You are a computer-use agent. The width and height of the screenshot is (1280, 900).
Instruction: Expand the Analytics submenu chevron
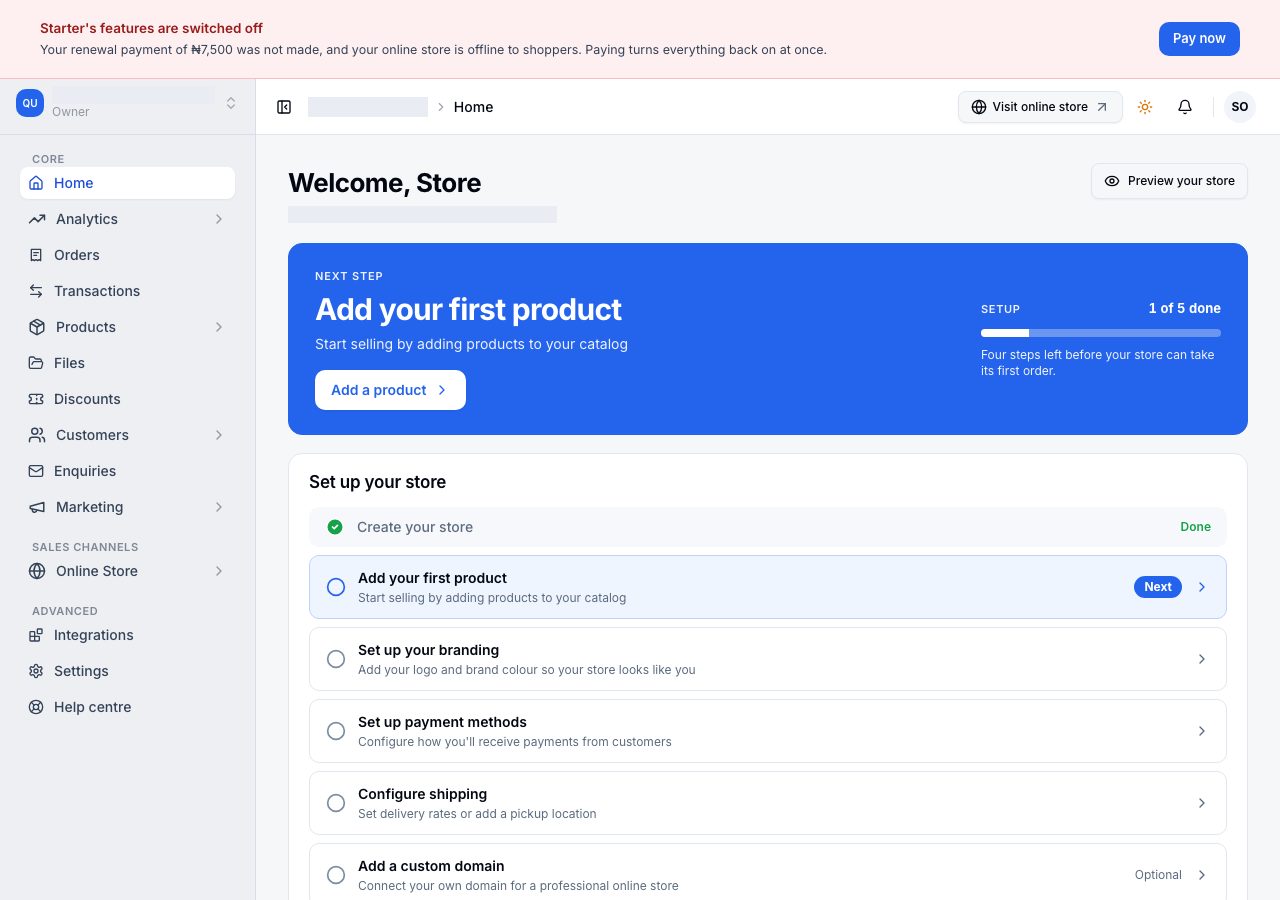(x=219, y=219)
